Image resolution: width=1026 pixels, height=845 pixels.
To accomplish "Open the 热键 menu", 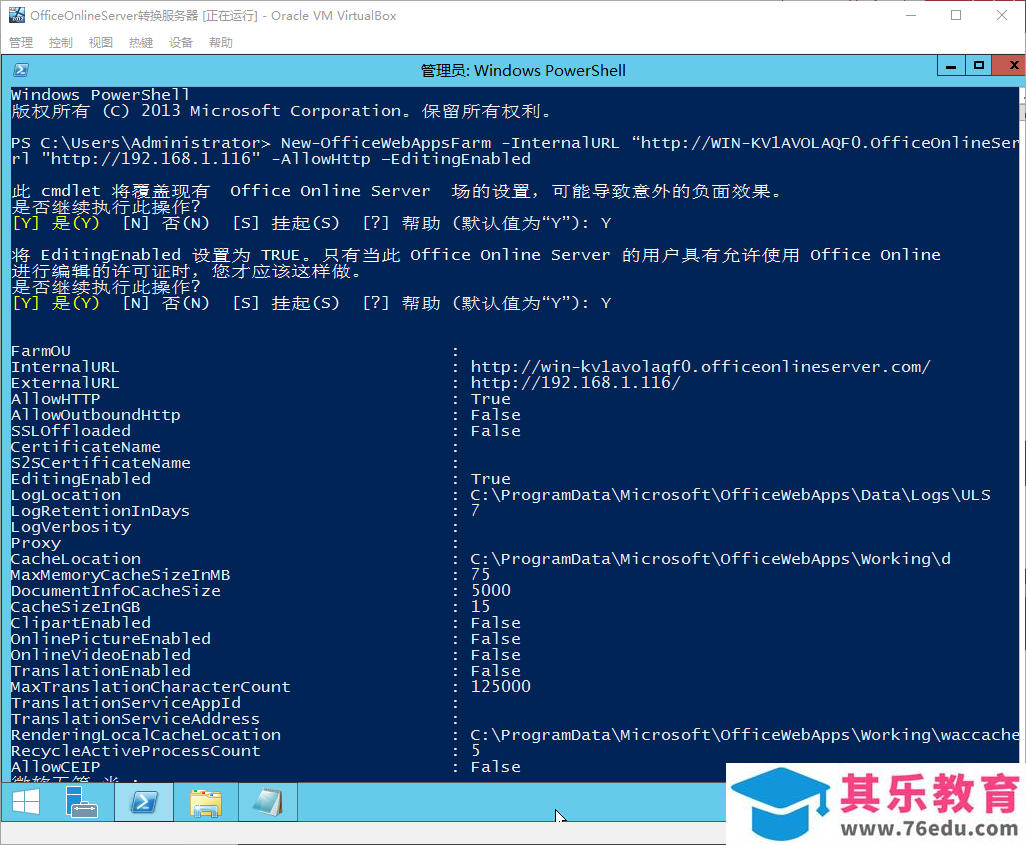I will click(x=141, y=43).
